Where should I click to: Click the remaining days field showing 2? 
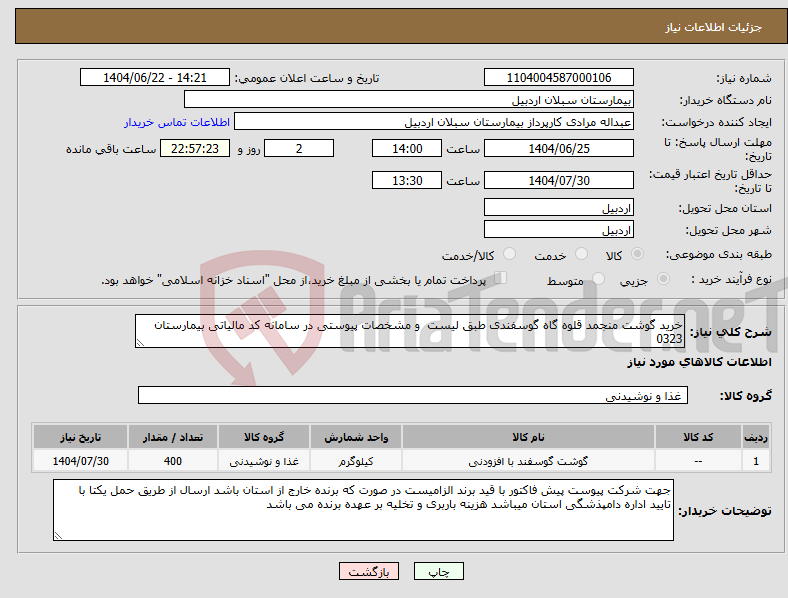pyautogui.click(x=299, y=148)
